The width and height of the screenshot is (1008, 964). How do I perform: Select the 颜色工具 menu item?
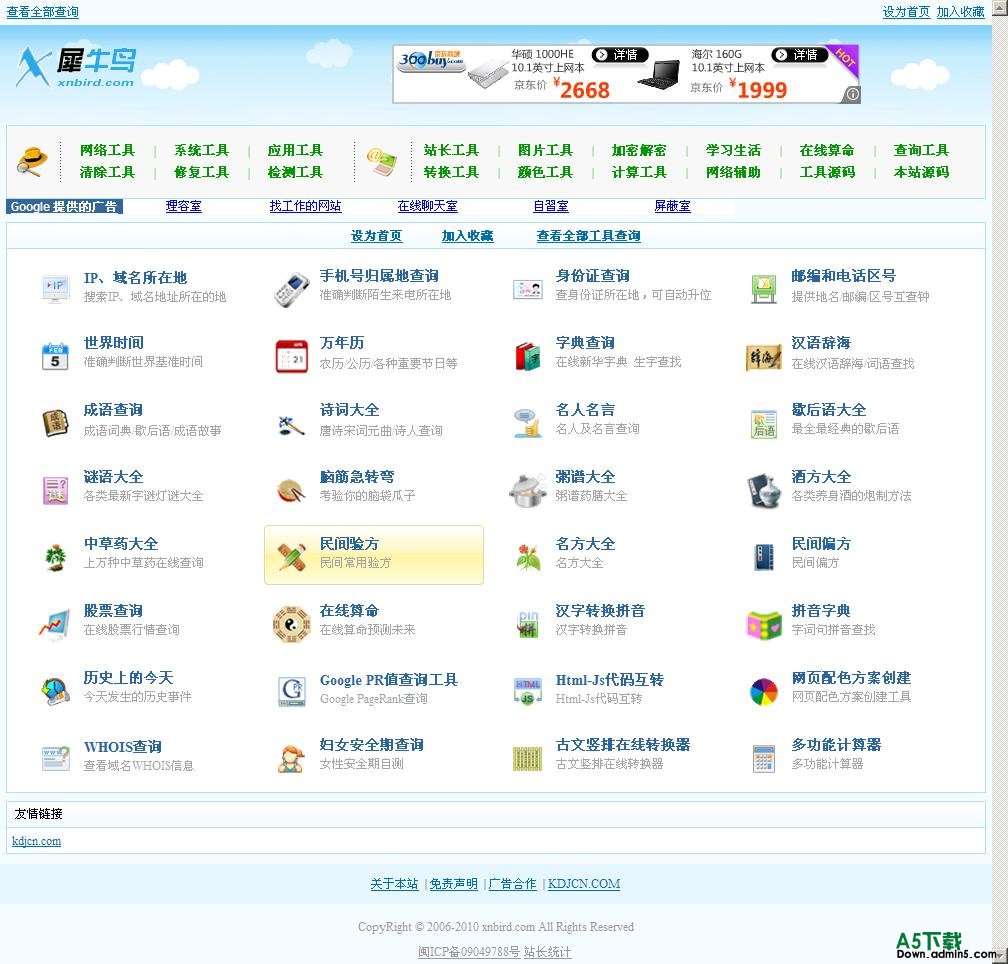click(545, 172)
